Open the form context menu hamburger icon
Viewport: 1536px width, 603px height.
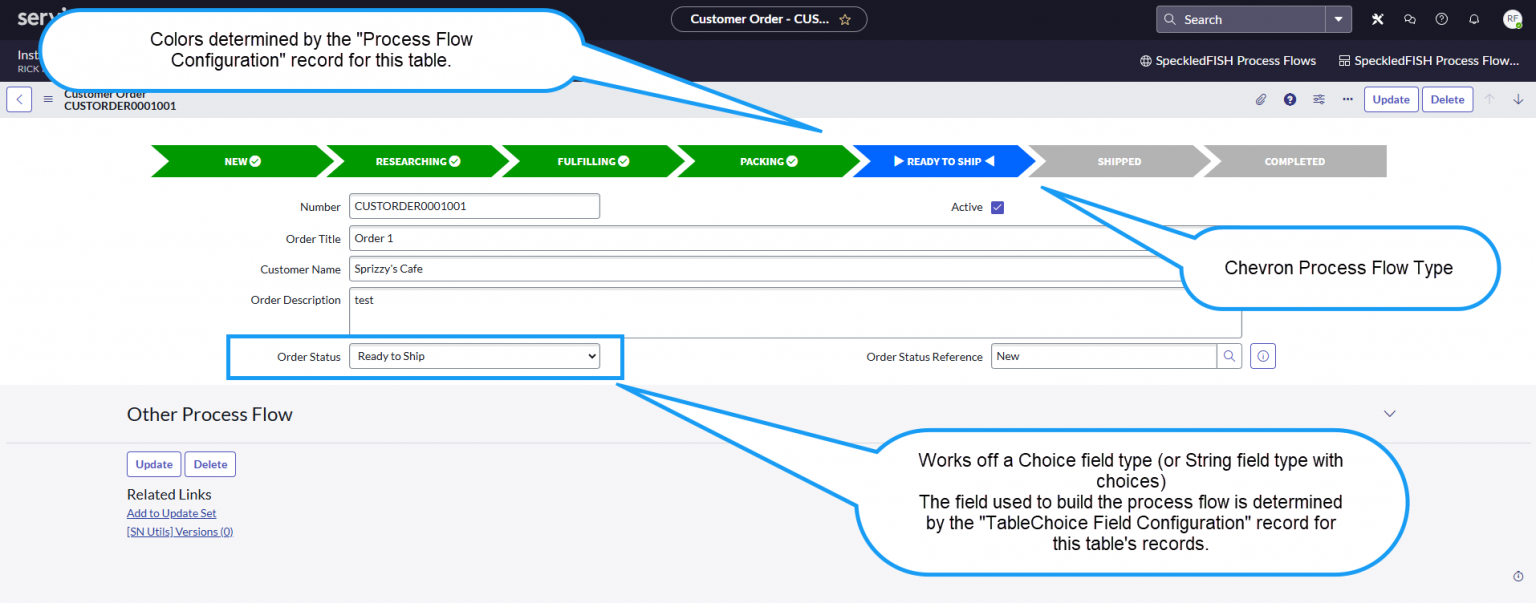47,99
